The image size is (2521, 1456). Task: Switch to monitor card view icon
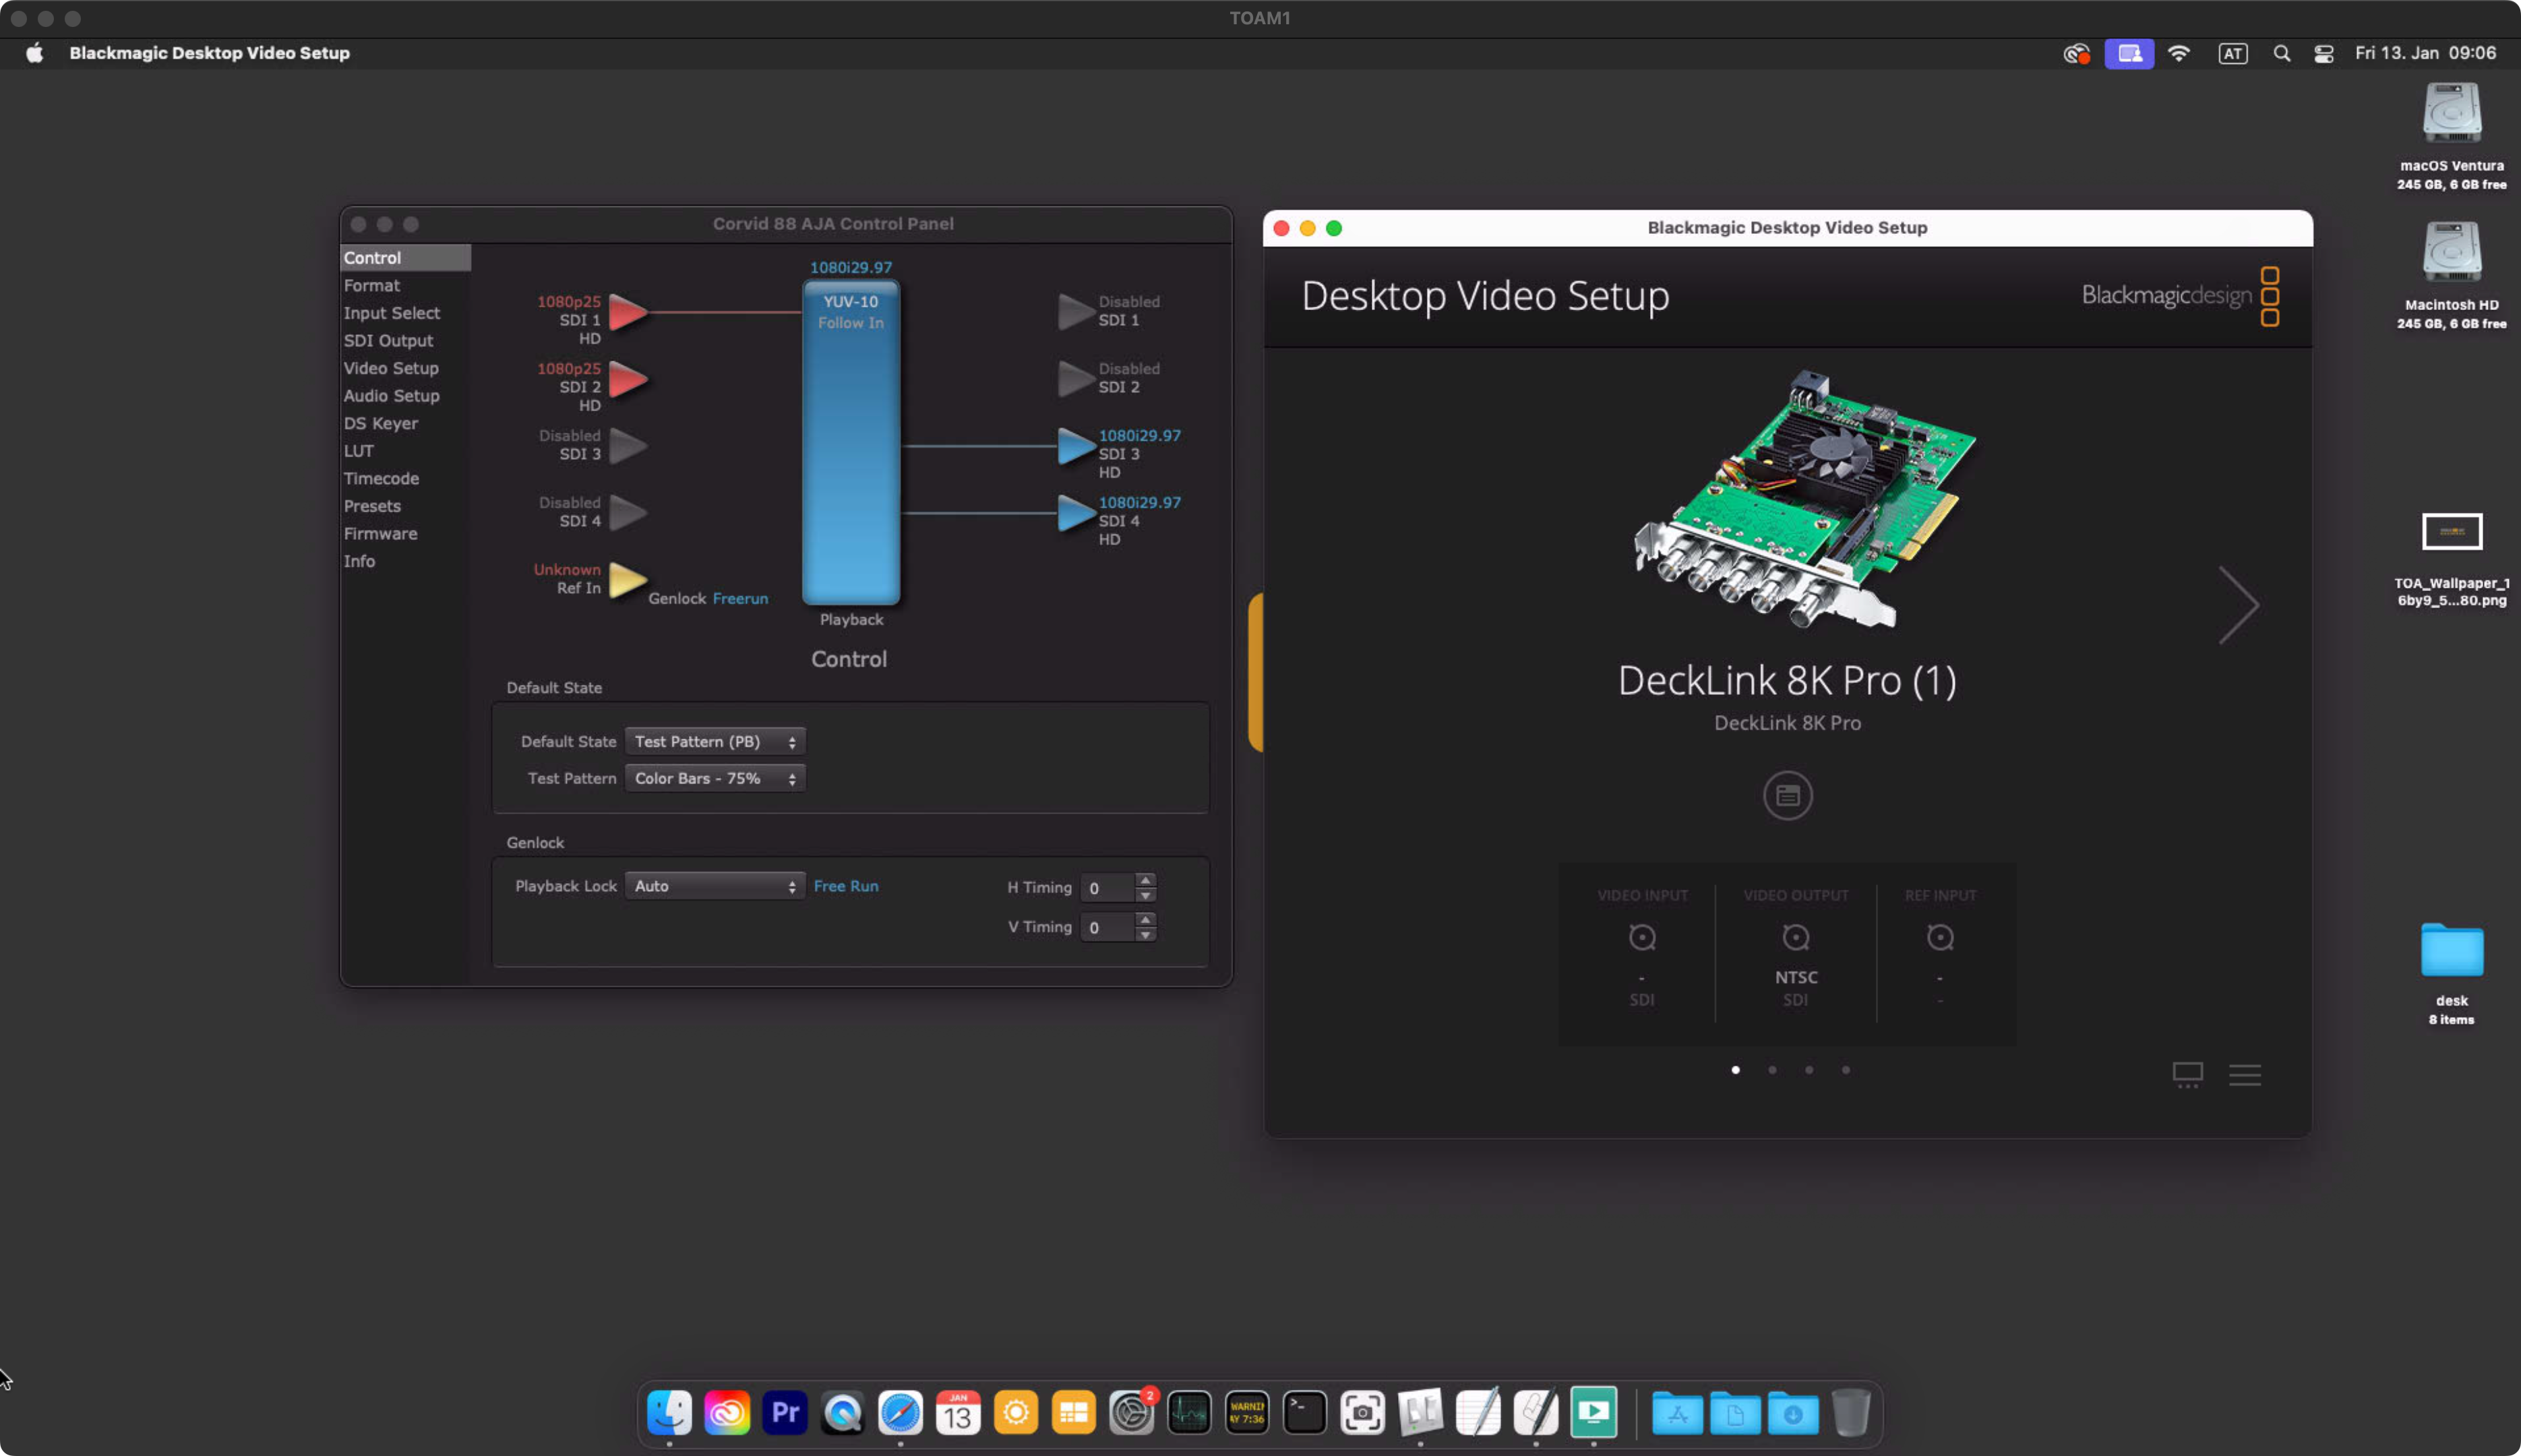[2187, 1075]
